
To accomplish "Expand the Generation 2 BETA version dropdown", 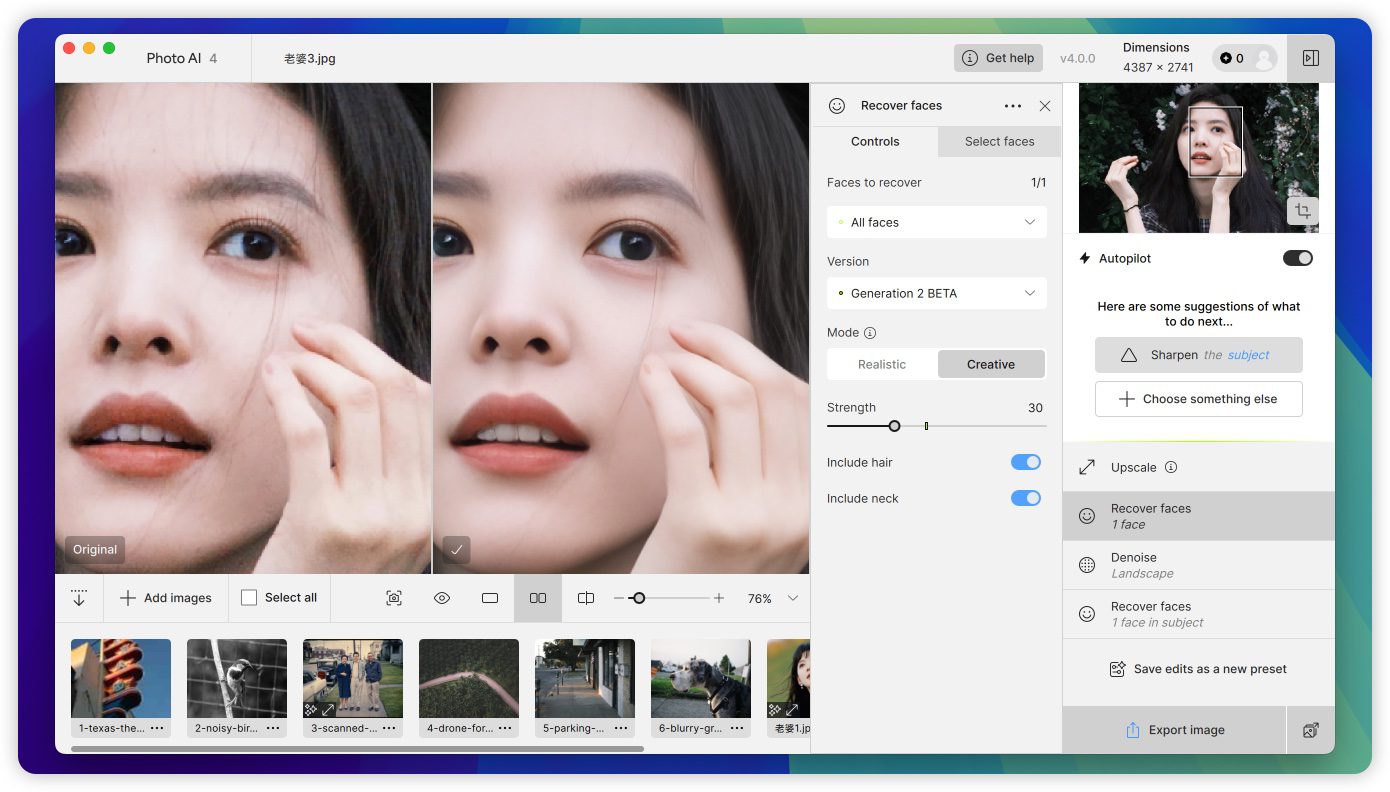I will (x=936, y=293).
